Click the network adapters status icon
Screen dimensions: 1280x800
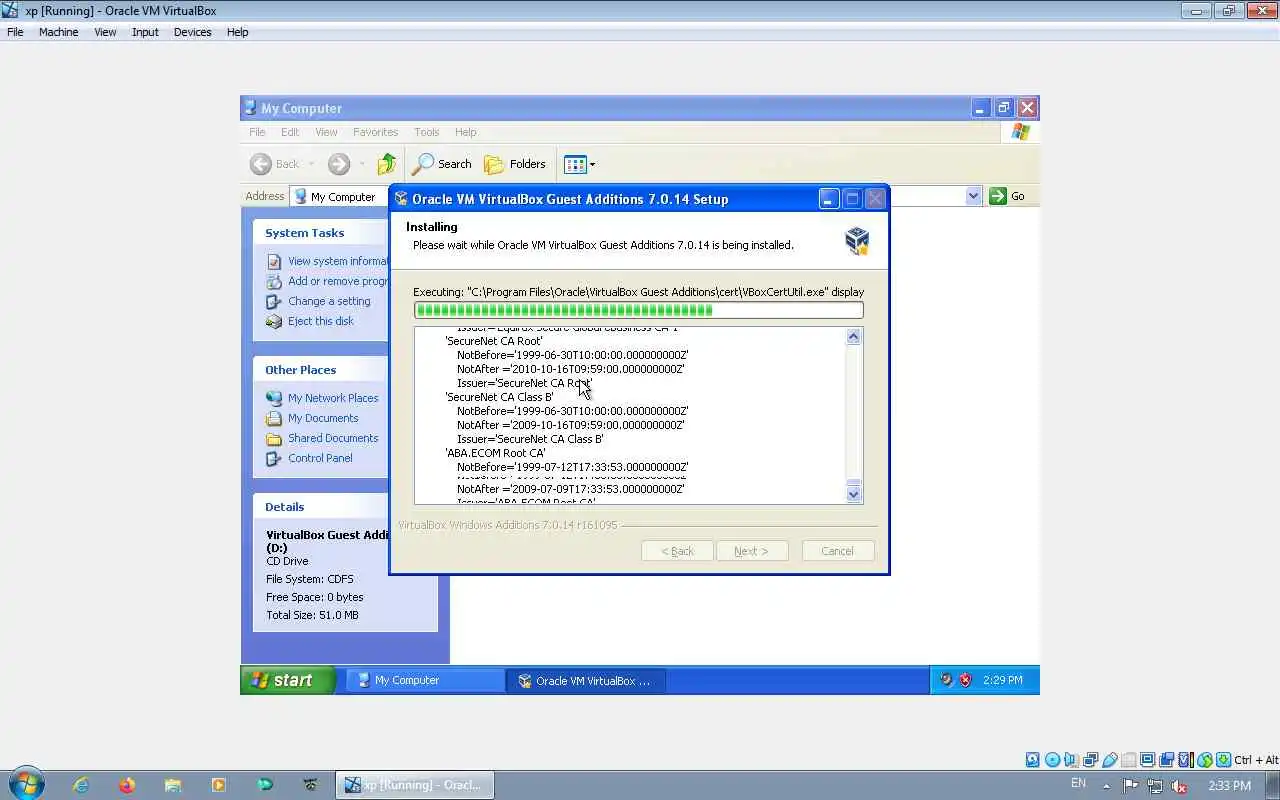(1090, 760)
